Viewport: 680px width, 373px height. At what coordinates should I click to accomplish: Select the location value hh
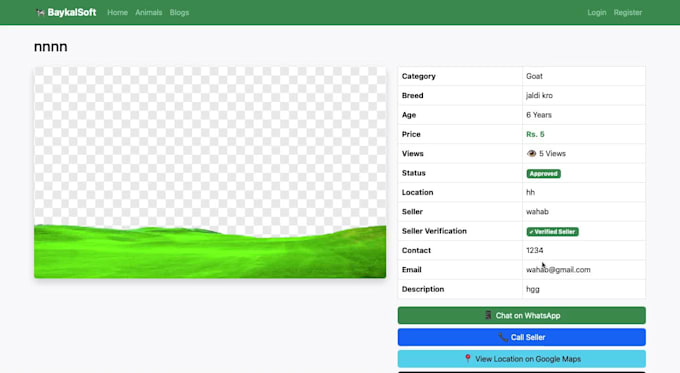pos(530,192)
